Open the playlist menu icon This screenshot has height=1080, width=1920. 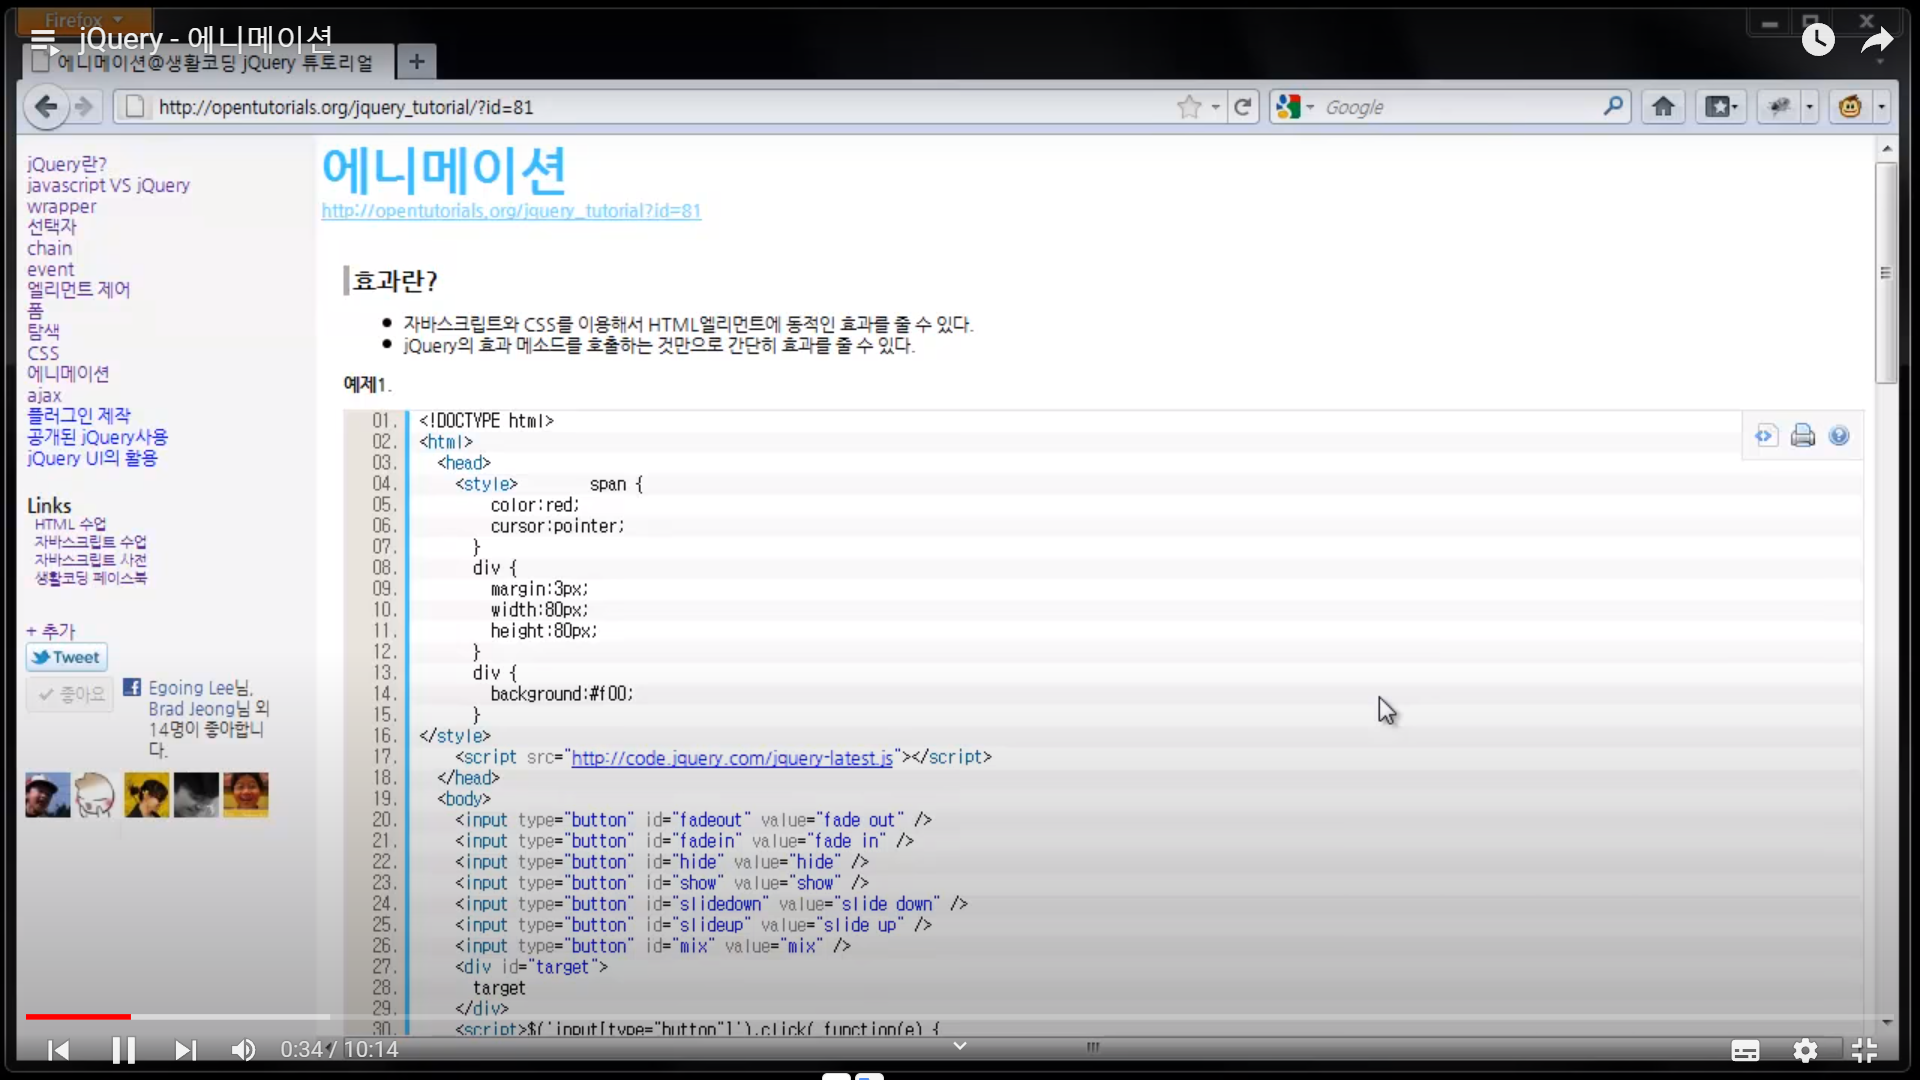pyautogui.click(x=43, y=40)
